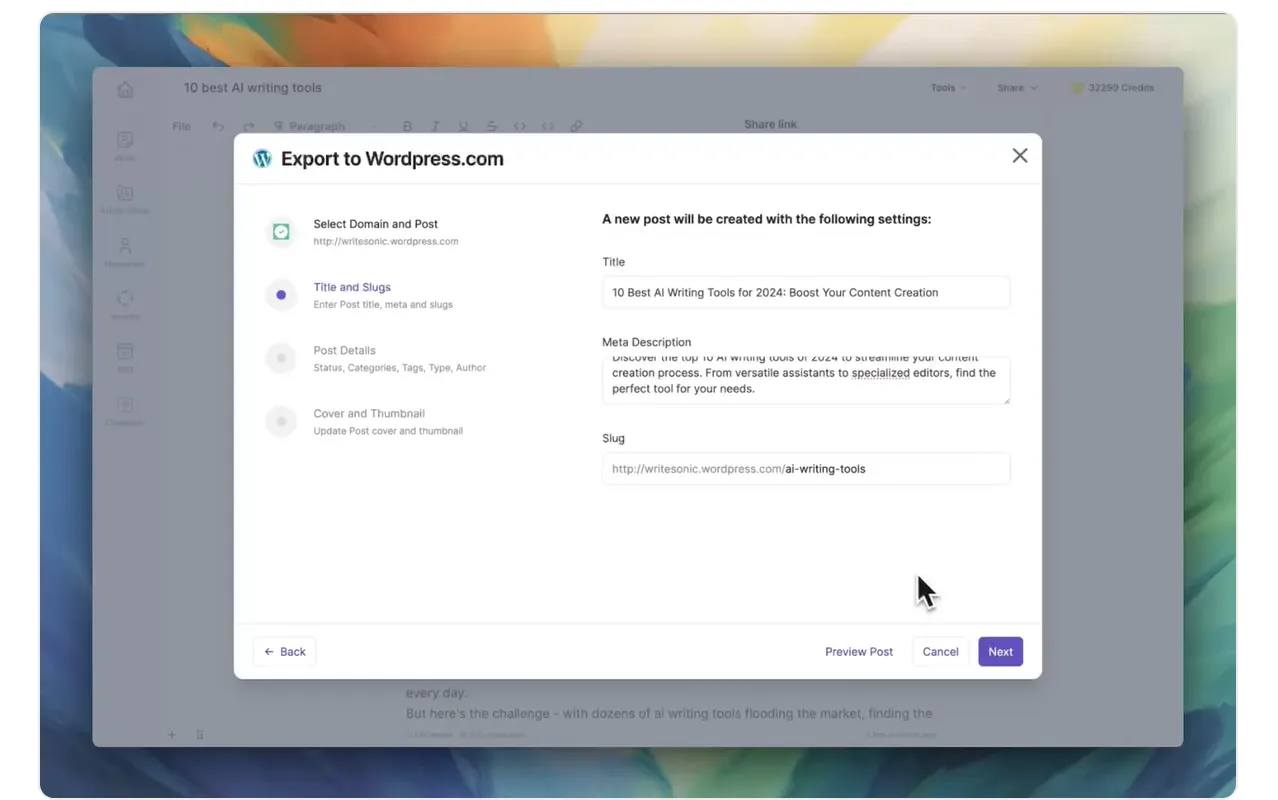Click the WordPress logo in dialog header

[x=262, y=158]
